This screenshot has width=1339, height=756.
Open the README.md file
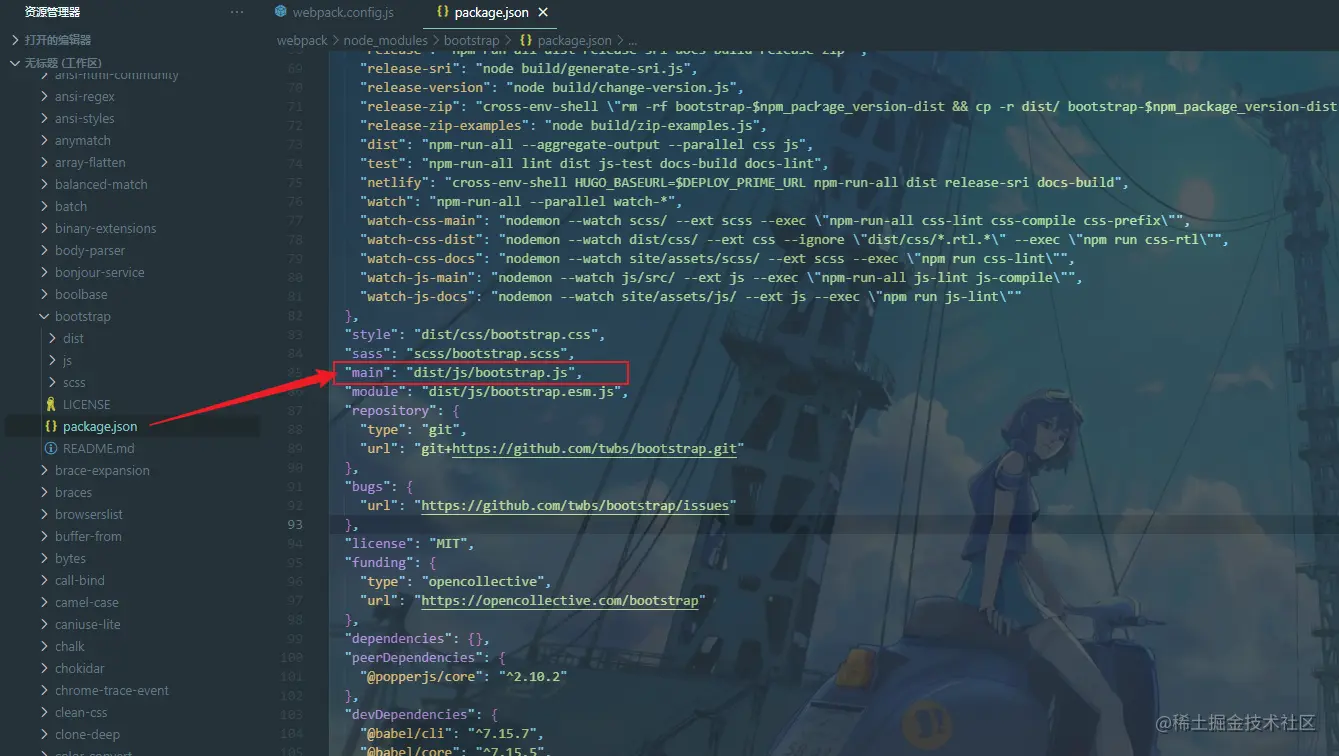[x=98, y=449]
